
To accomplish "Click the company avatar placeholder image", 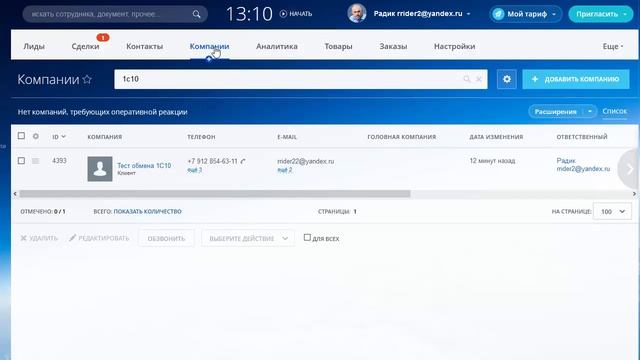I will [100, 169].
